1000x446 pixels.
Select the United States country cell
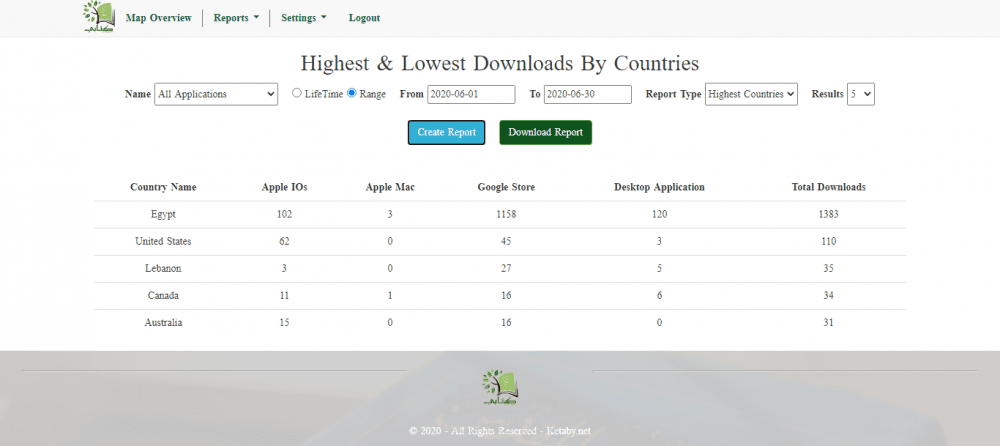point(163,241)
